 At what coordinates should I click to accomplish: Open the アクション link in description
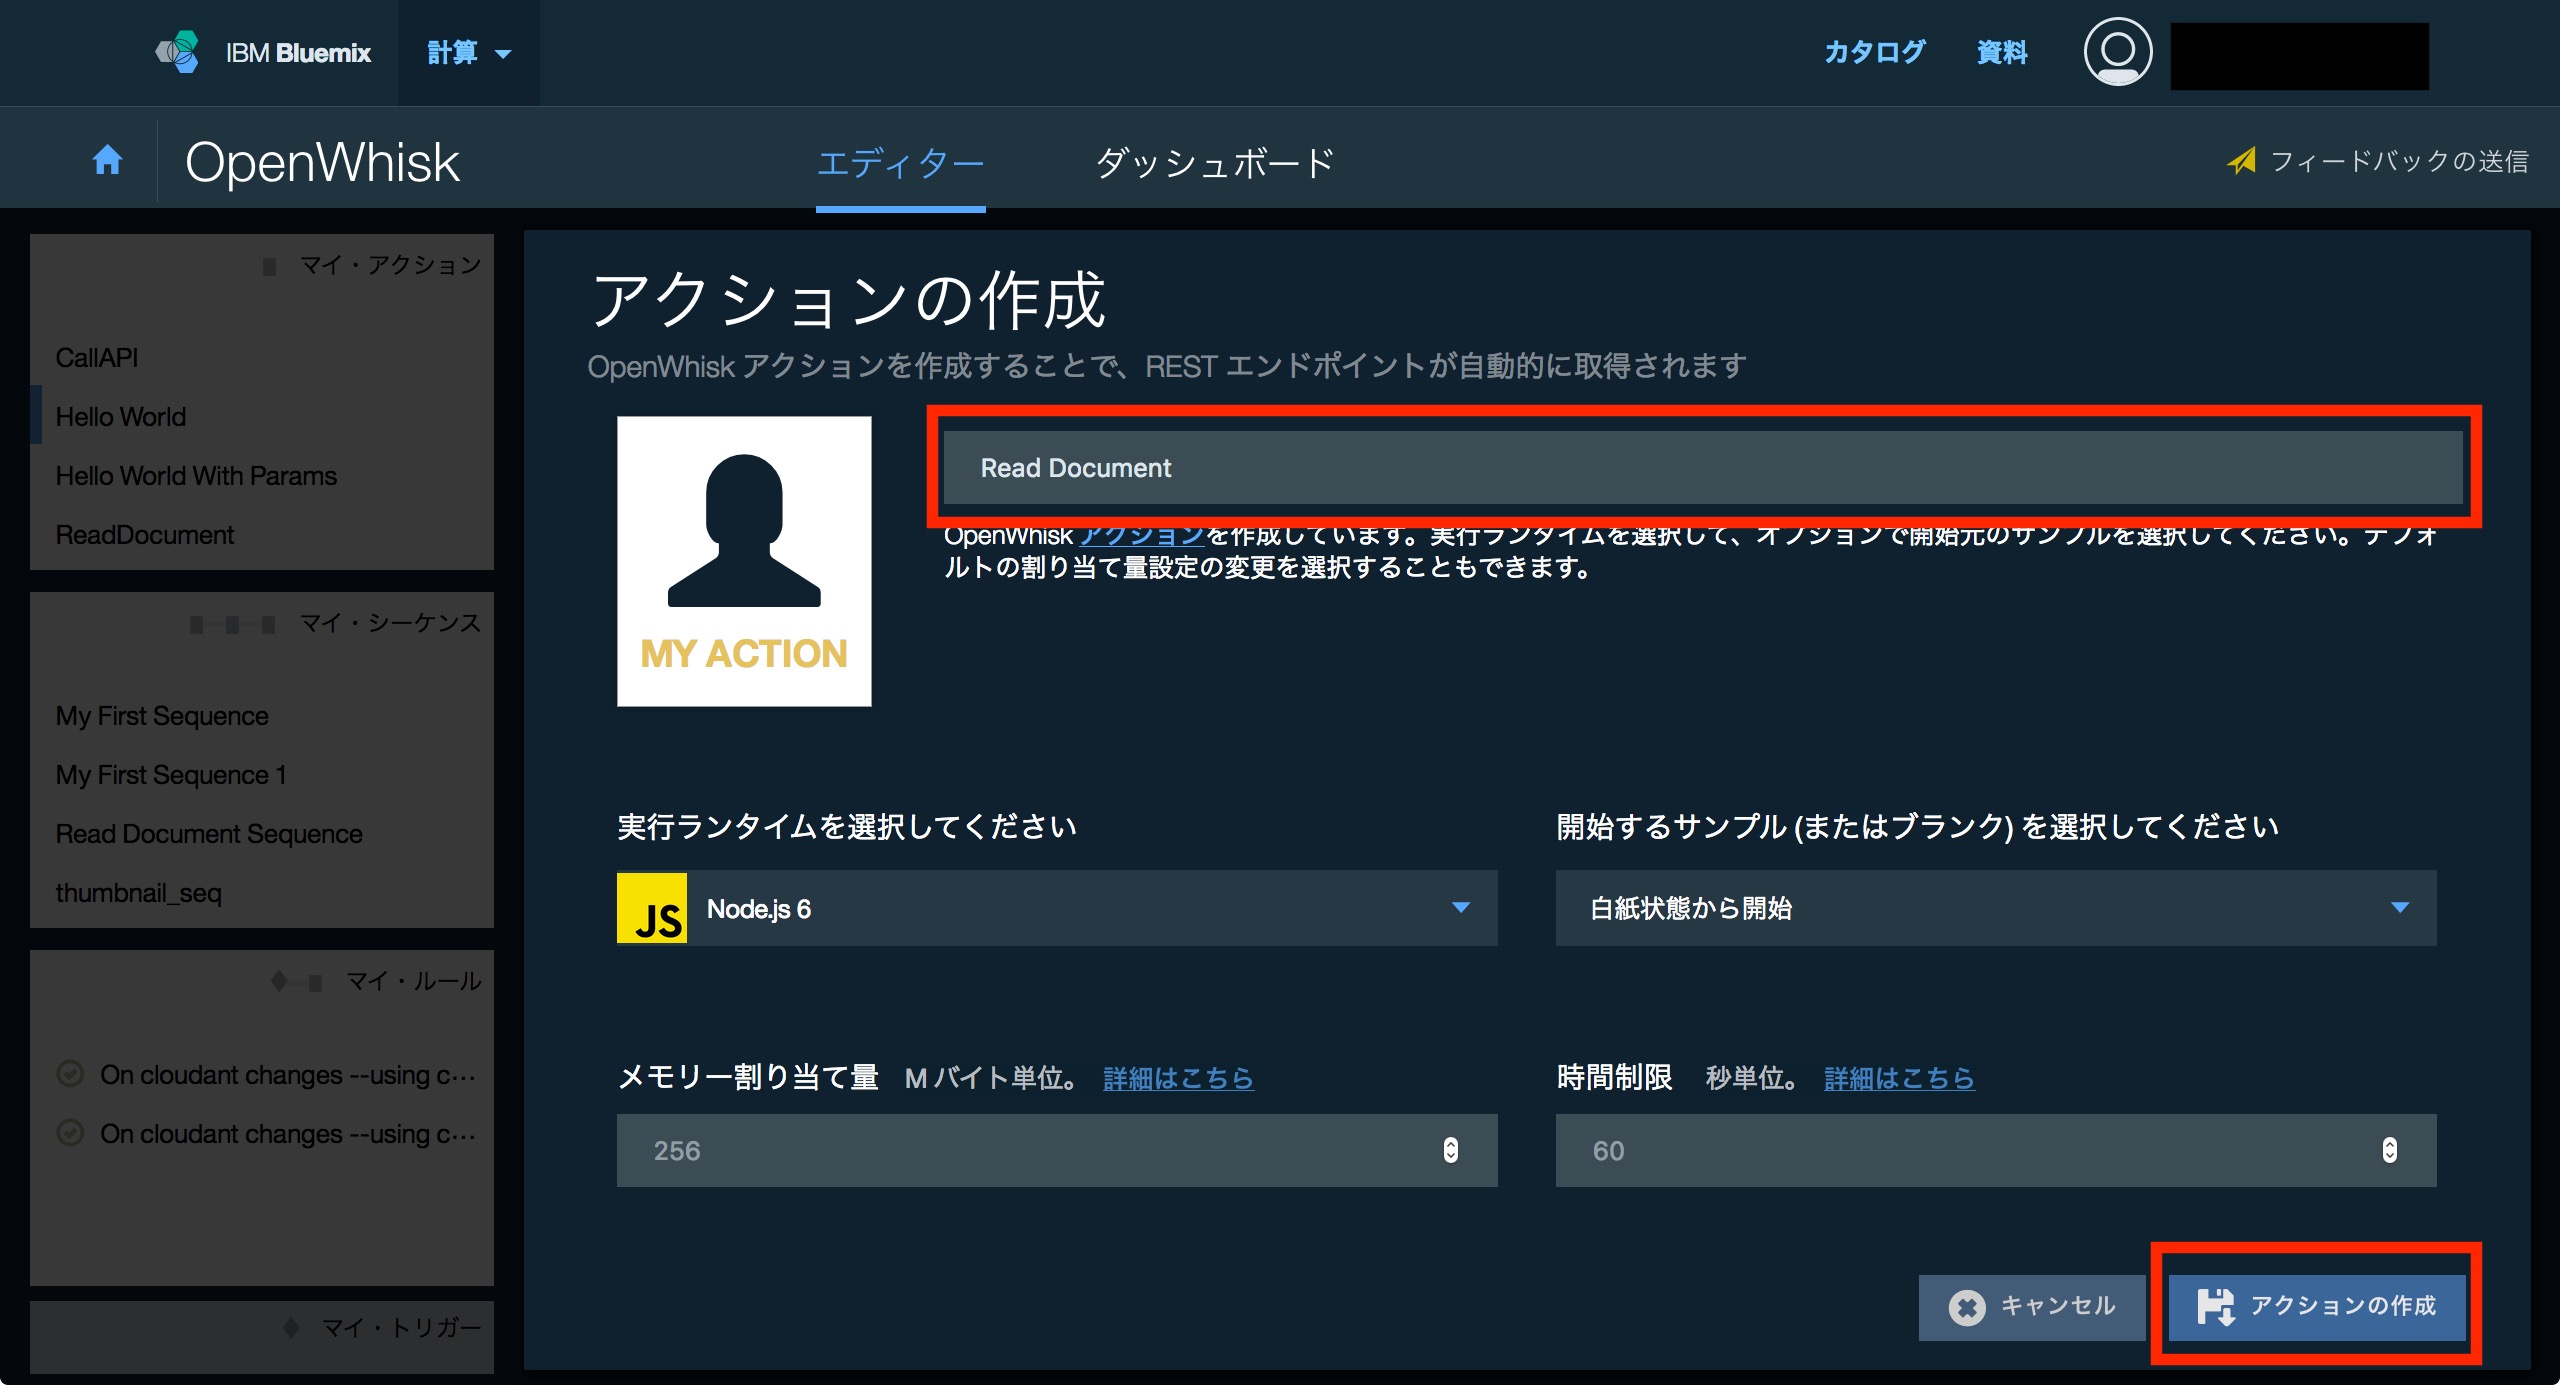[1141, 536]
